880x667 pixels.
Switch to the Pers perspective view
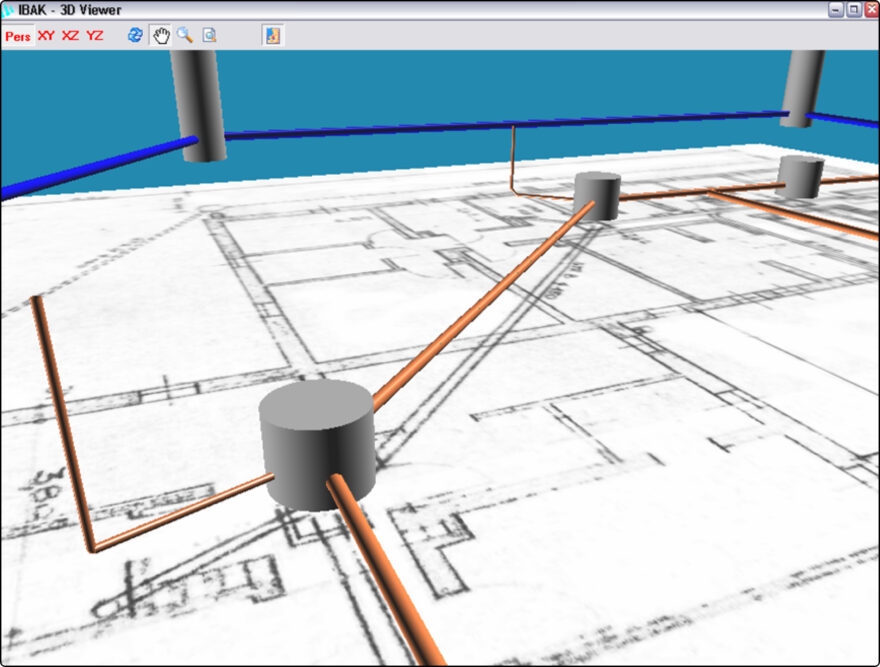tap(18, 36)
